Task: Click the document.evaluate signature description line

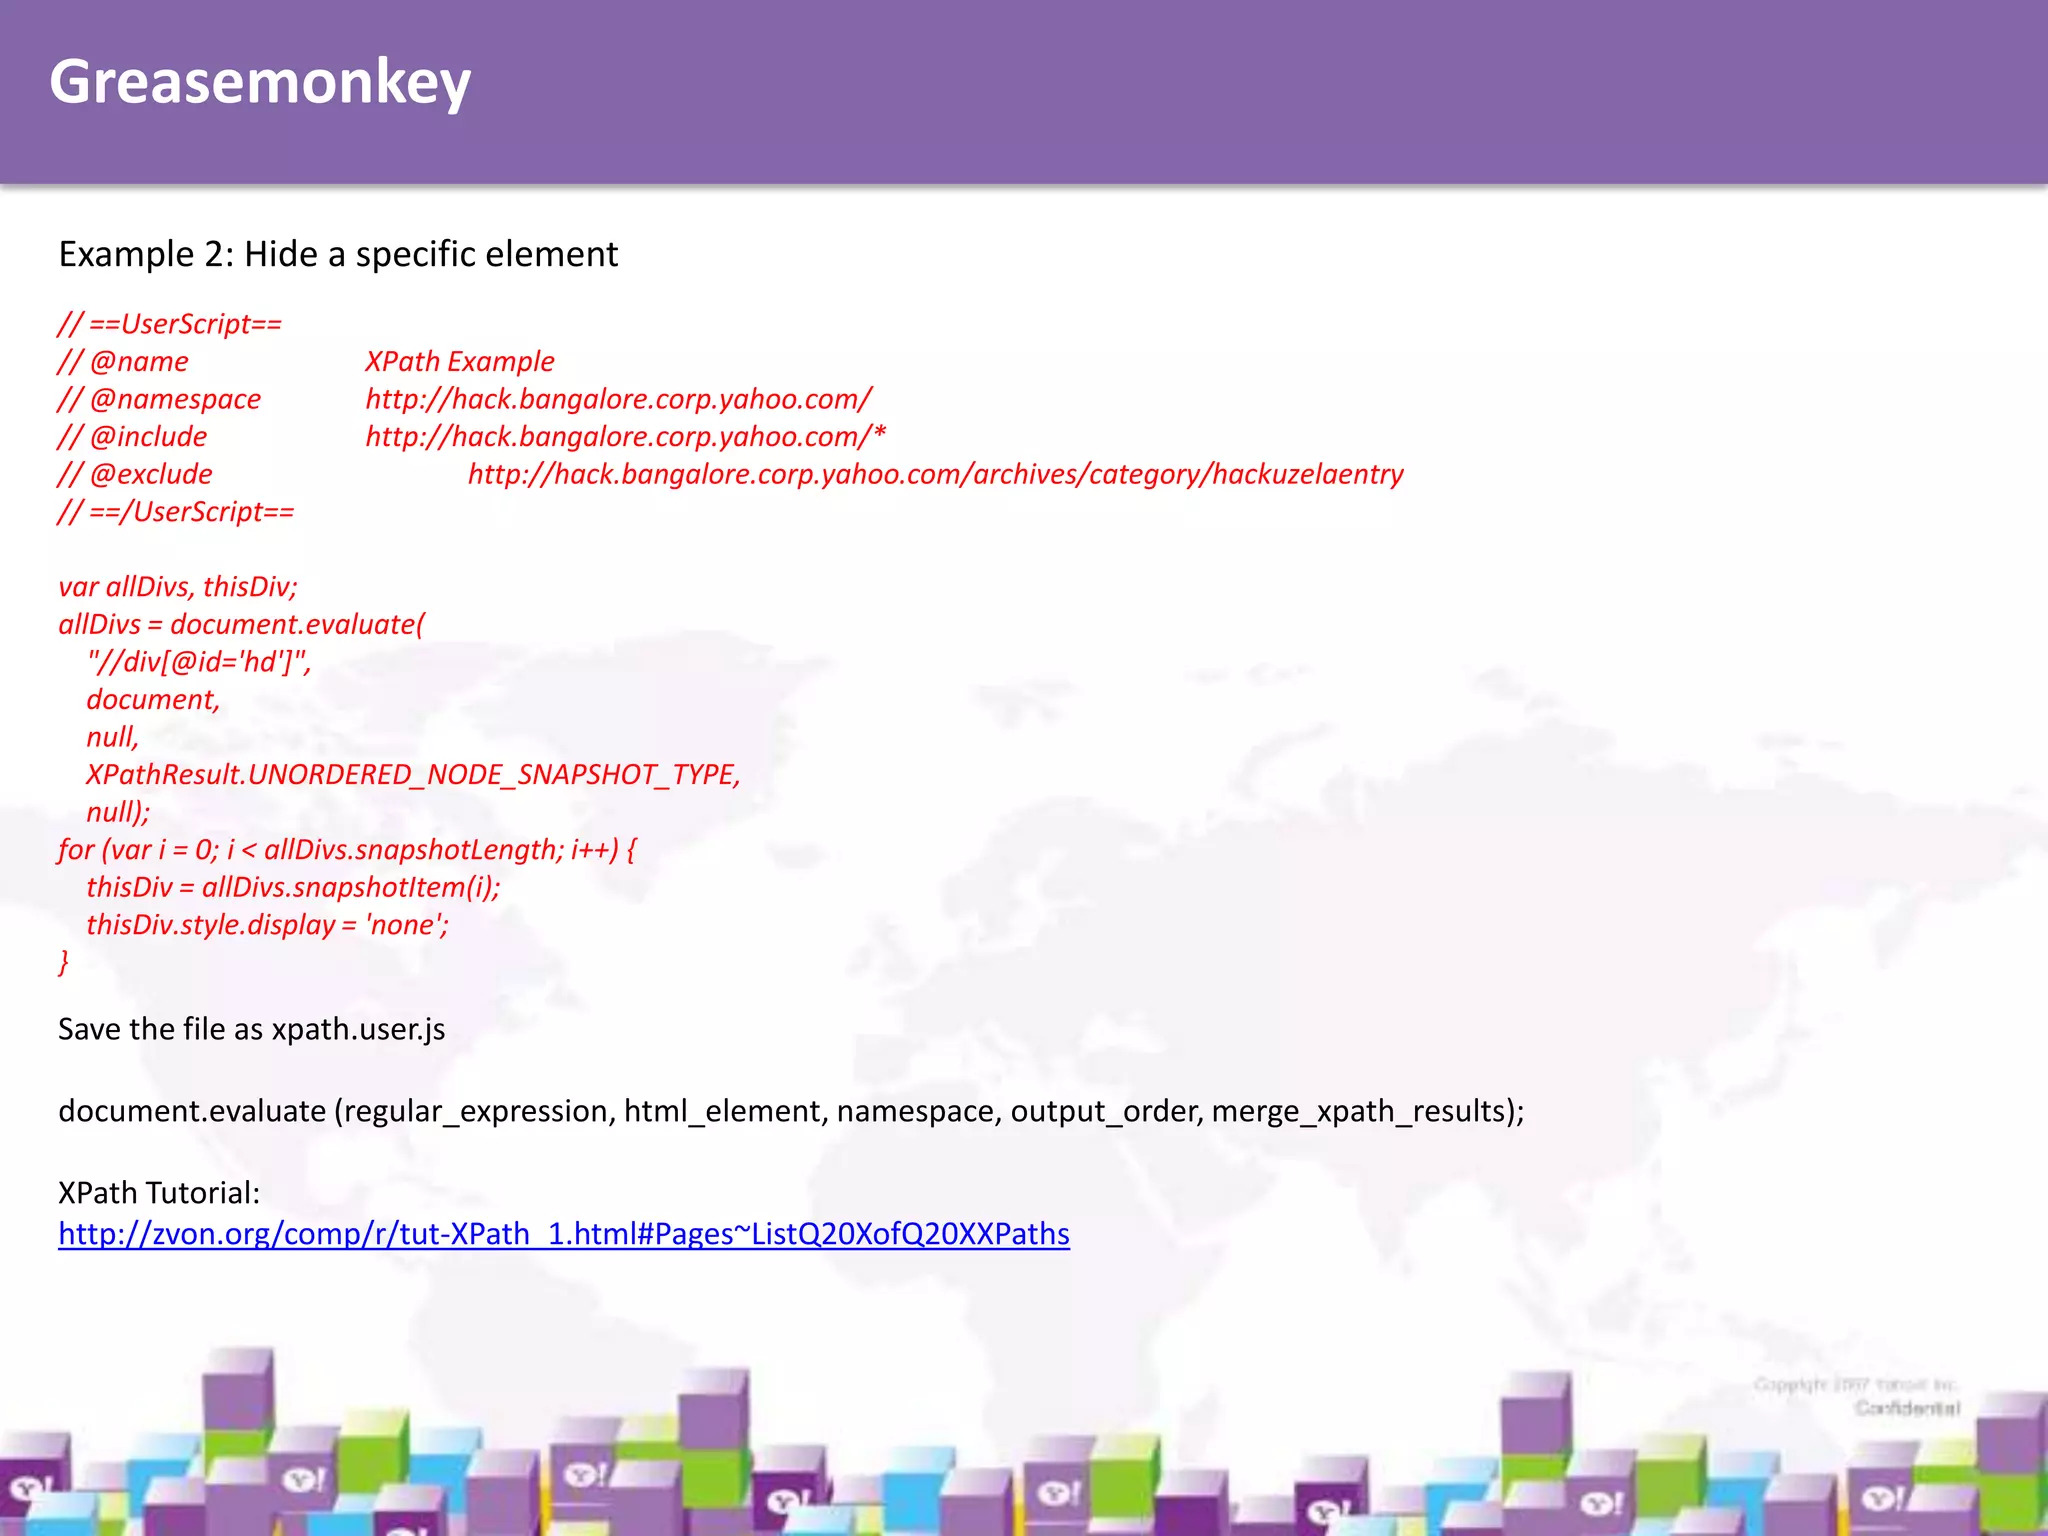Action: click(x=791, y=1111)
